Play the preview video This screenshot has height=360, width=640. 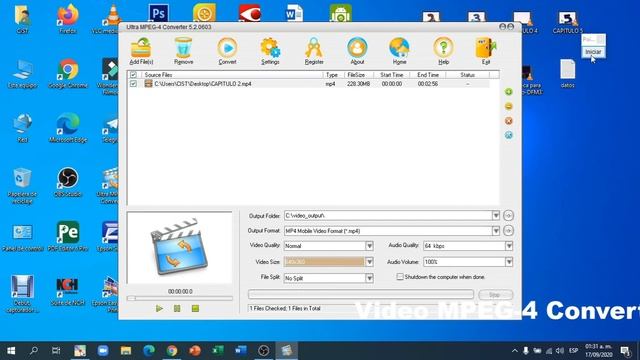tap(159, 309)
